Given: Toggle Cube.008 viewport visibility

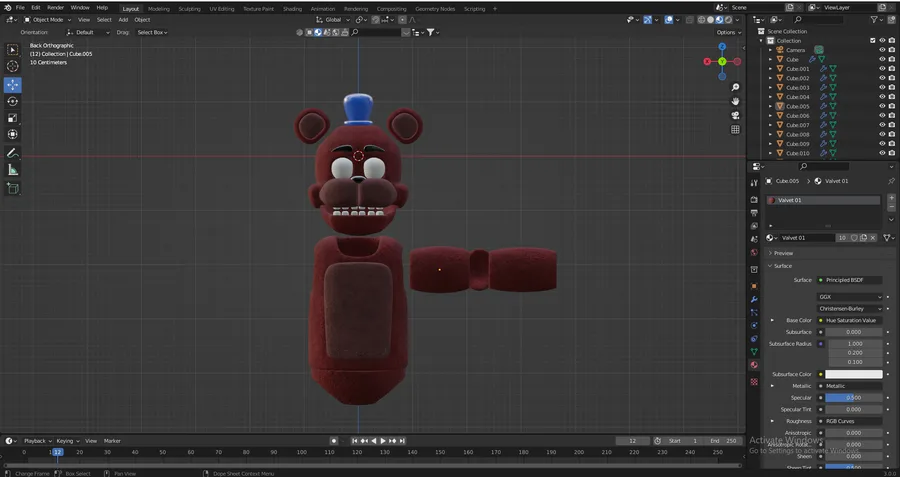Looking at the screenshot, I should tap(882, 134).
